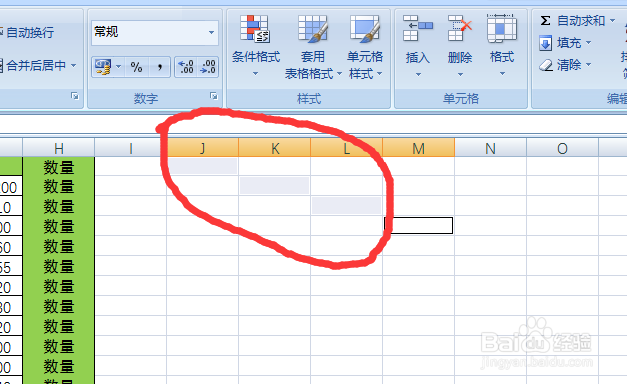This screenshot has height=384, width=627.
Task: Expand the Delete (删除) dropdown arrow
Action: (x=460, y=74)
